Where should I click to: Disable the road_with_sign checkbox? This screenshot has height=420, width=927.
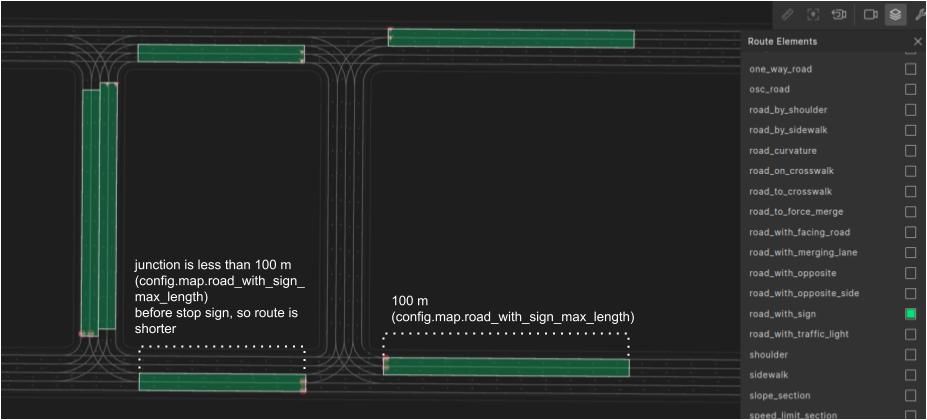[x=910, y=314]
